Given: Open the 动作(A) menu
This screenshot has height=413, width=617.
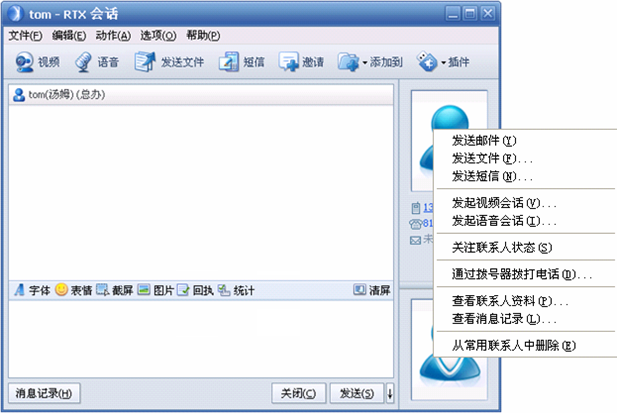Looking at the screenshot, I should 113,36.
